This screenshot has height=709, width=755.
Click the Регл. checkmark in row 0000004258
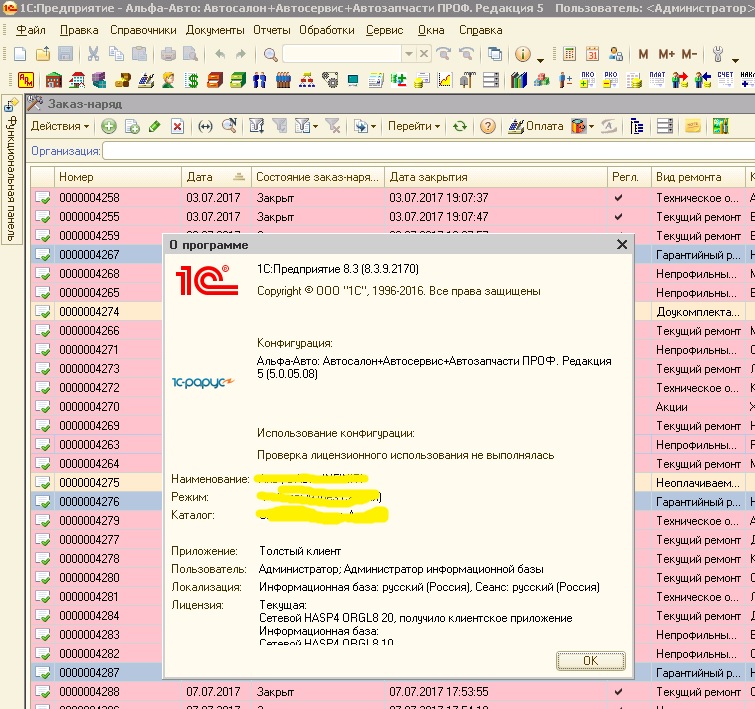[x=619, y=197]
